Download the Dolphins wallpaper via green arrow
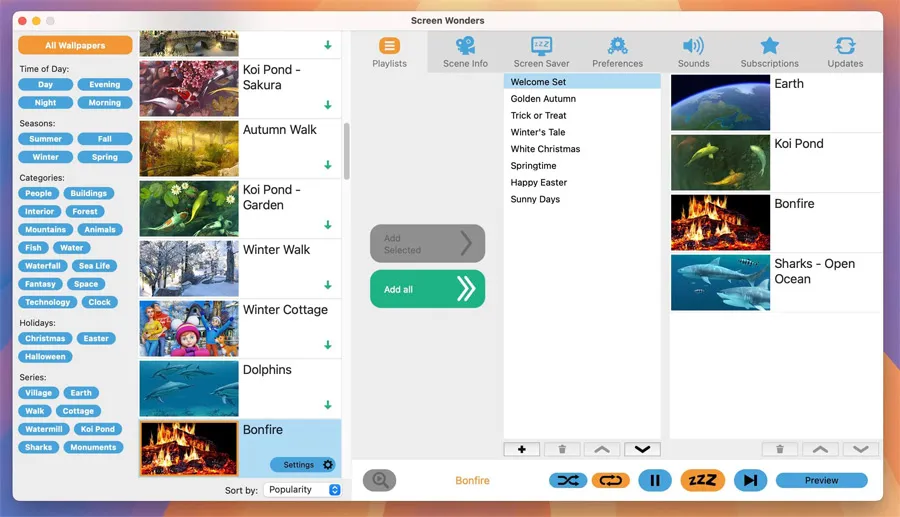This screenshot has width=900, height=517. point(327,405)
